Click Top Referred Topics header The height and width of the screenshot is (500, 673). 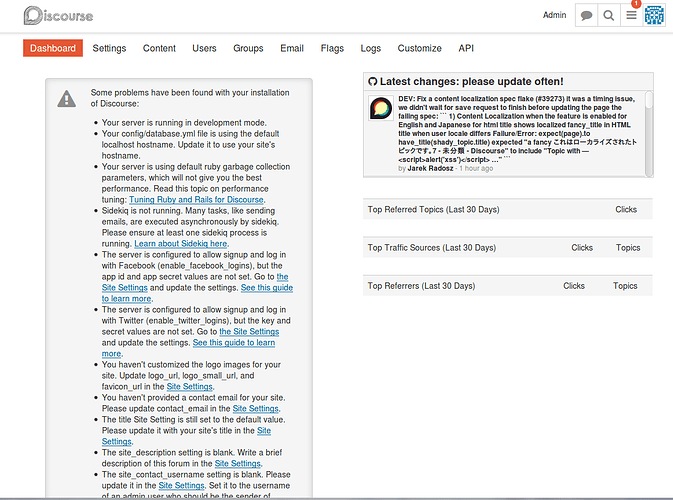click(x=434, y=209)
